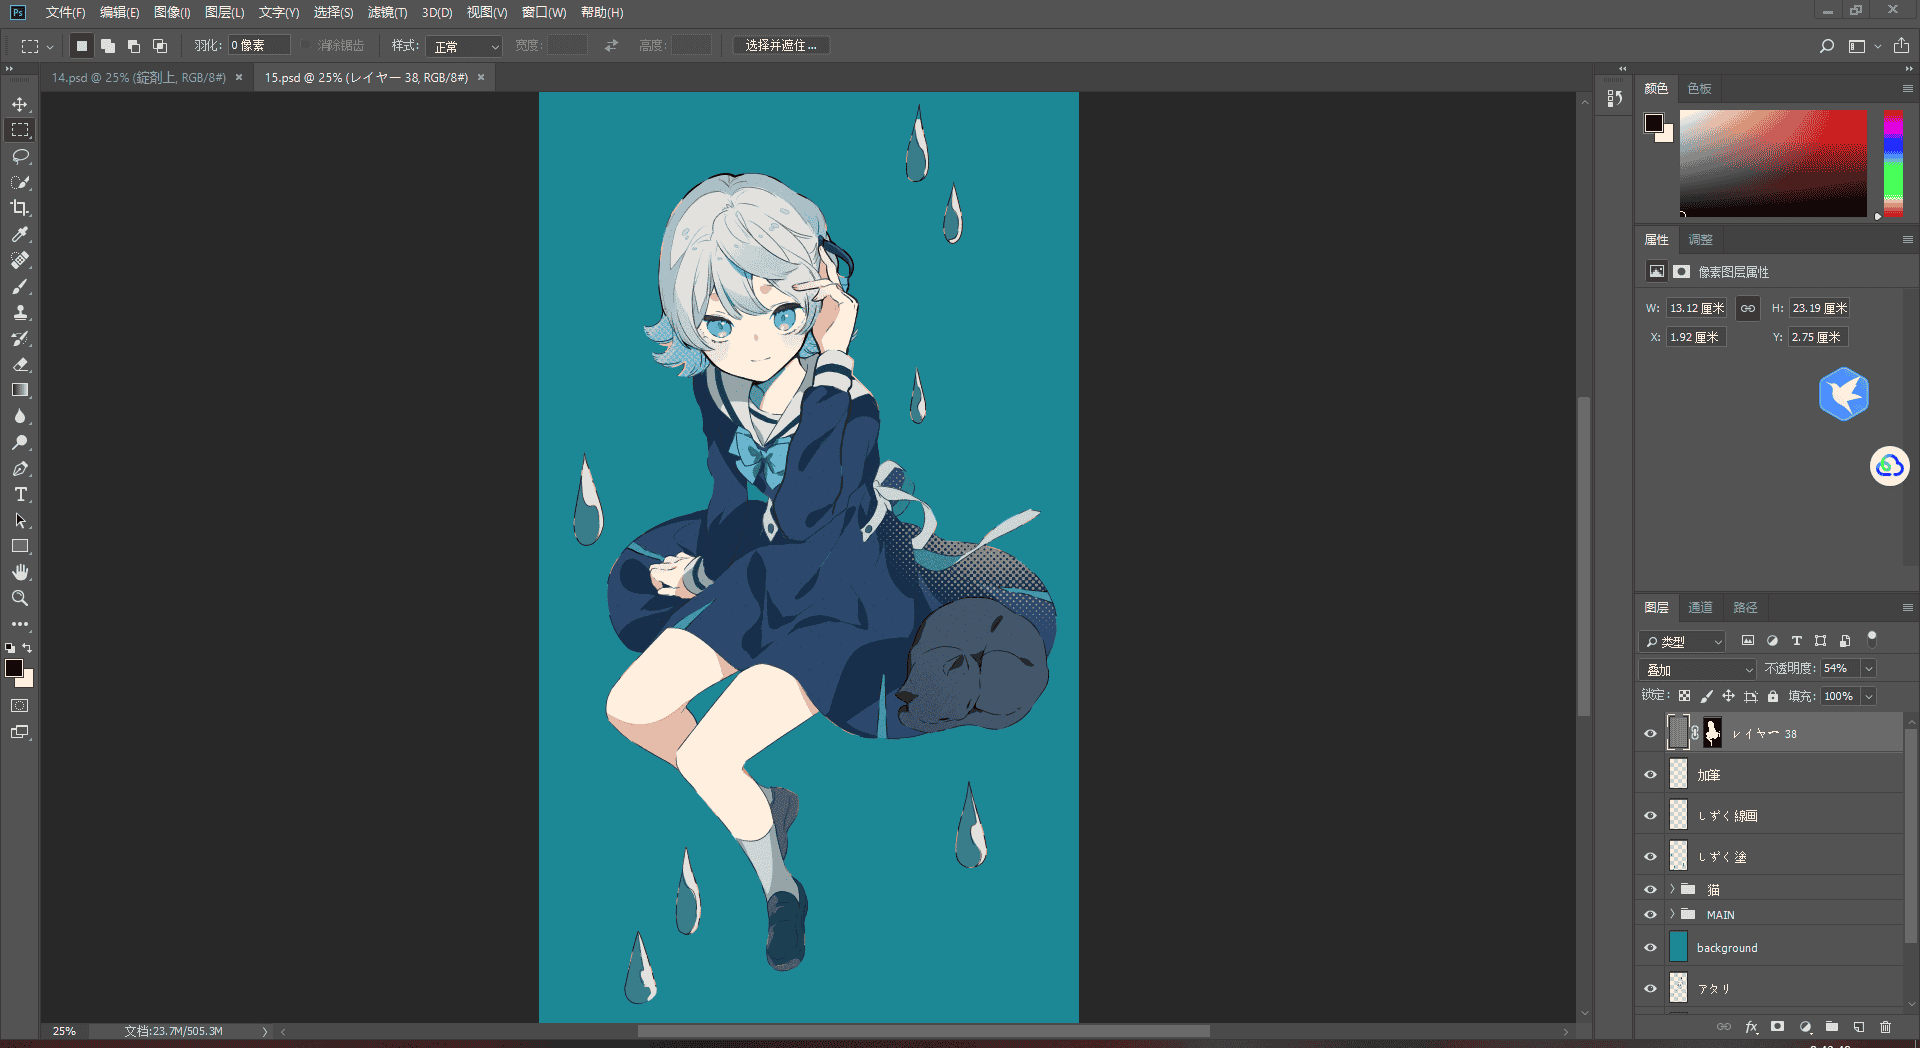This screenshot has width=1920, height=1048.
Task: Select the Hand tool
Action: pyautogui.click(x=20, y=572)
